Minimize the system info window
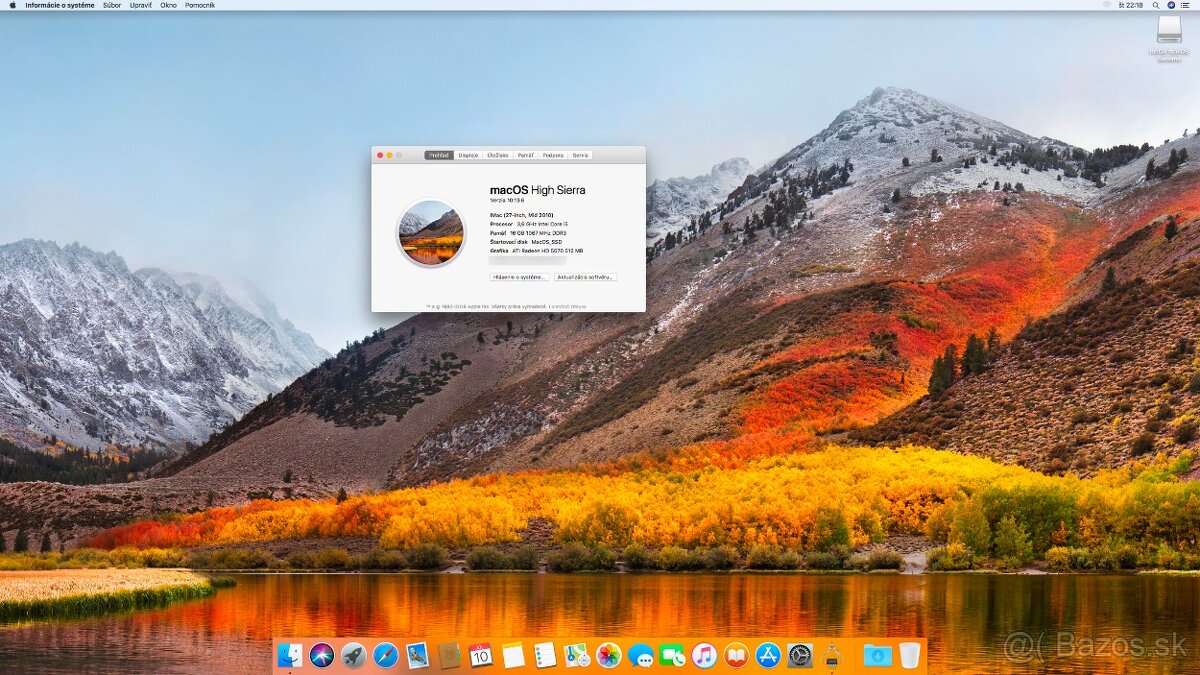The height and width of the screenshot is (675, 1200). (x=389, y=155)
